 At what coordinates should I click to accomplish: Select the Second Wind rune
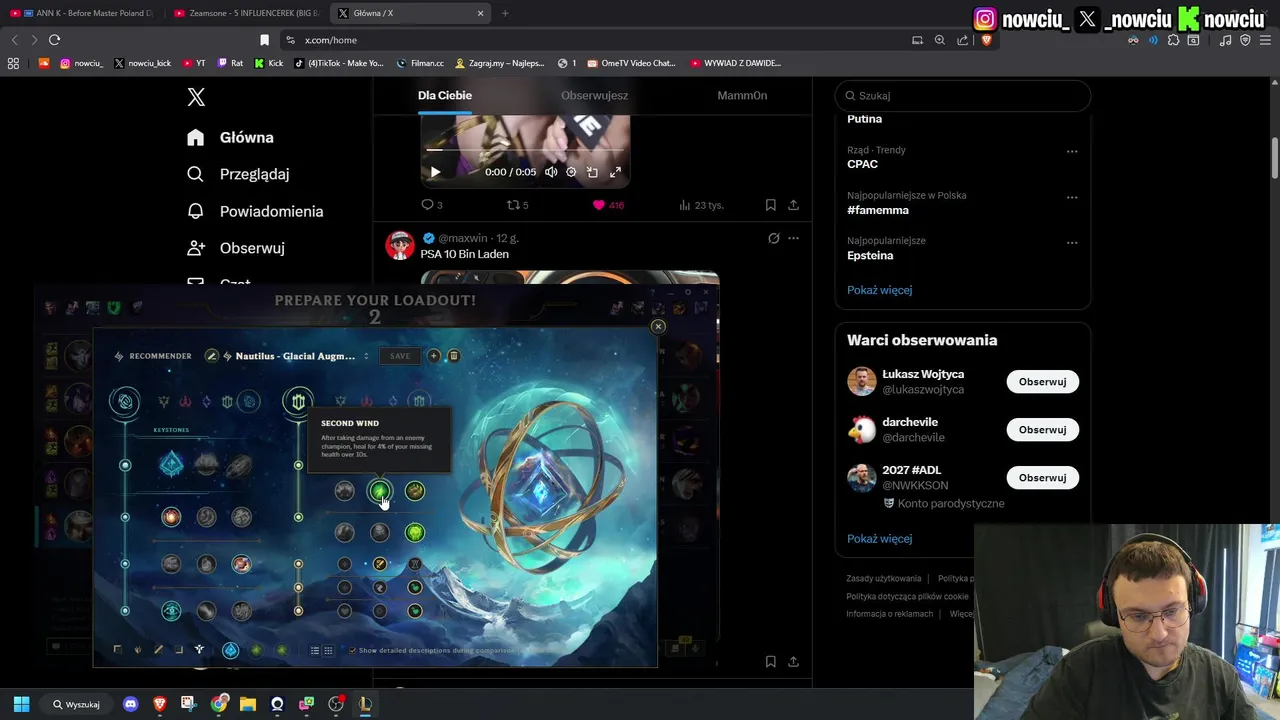[x=379, y=490]
